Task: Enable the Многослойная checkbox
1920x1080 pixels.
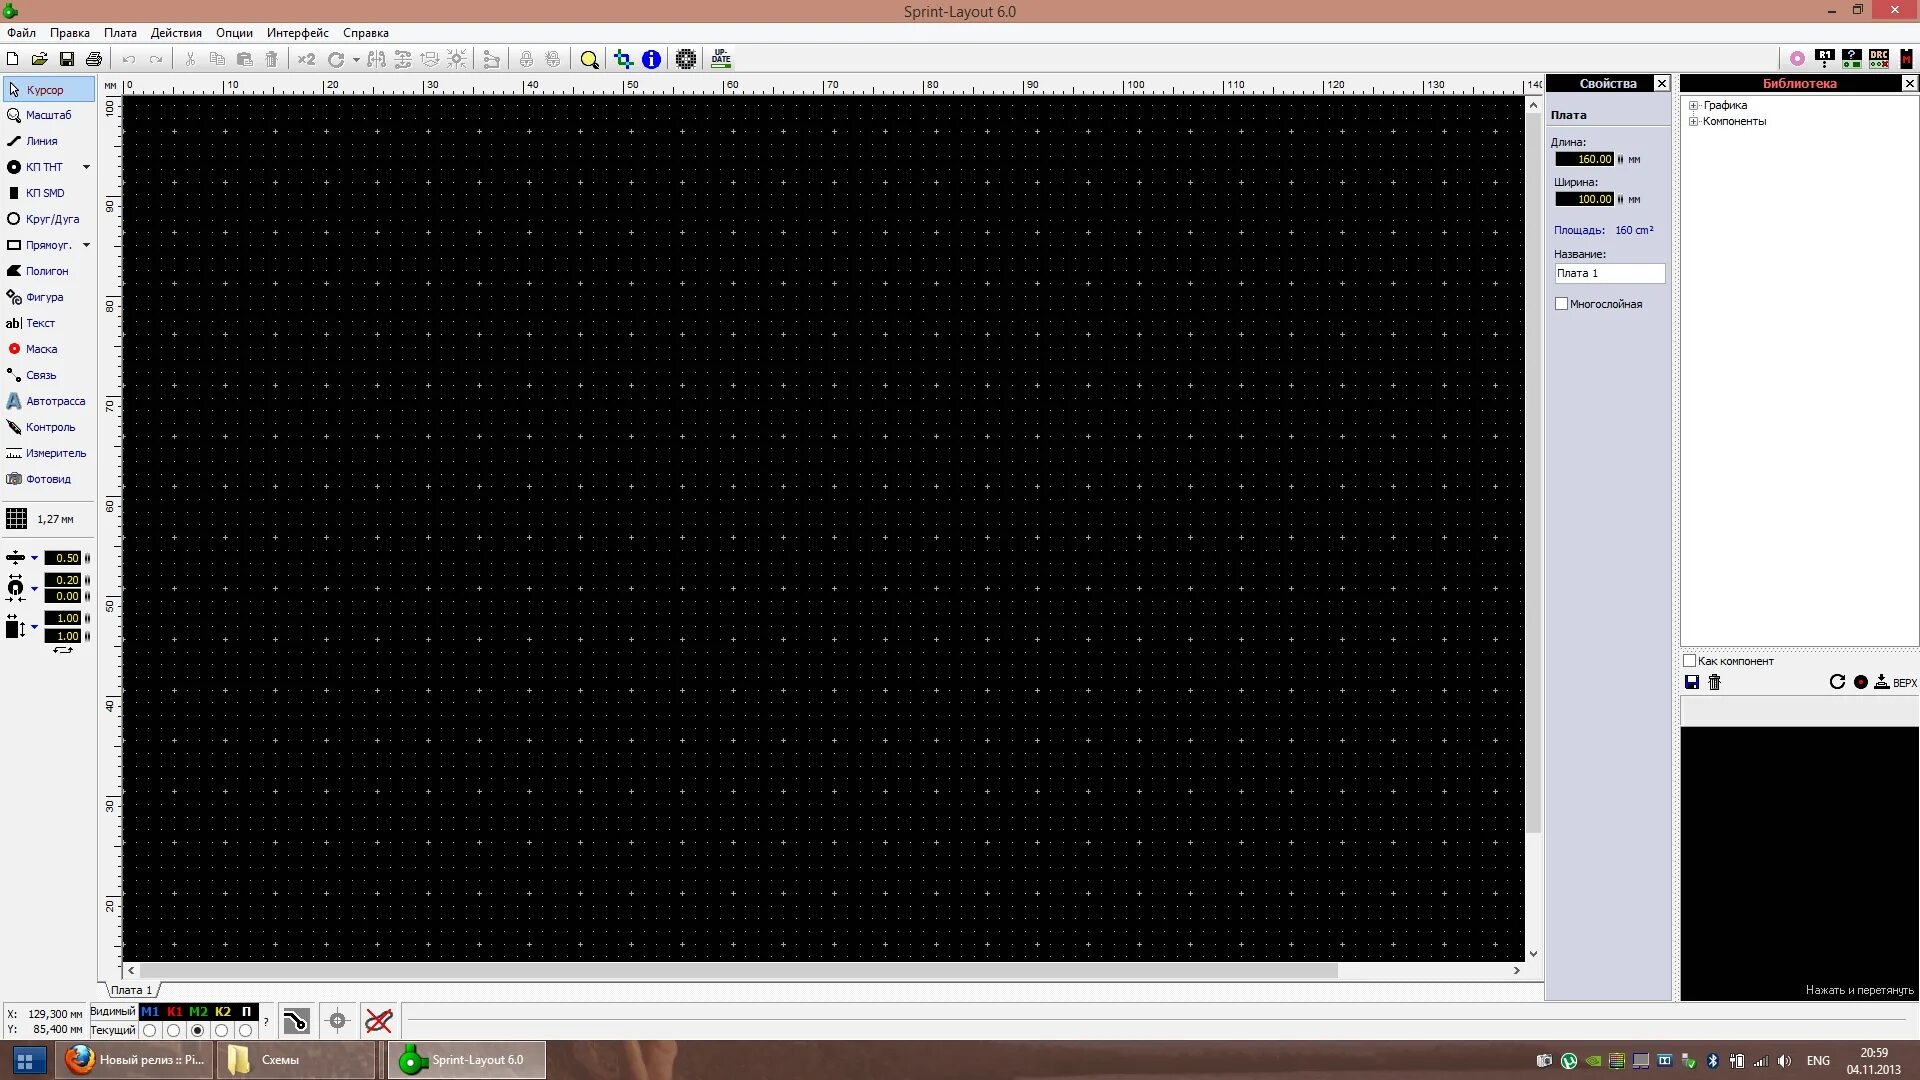Action: (1561, 304)
